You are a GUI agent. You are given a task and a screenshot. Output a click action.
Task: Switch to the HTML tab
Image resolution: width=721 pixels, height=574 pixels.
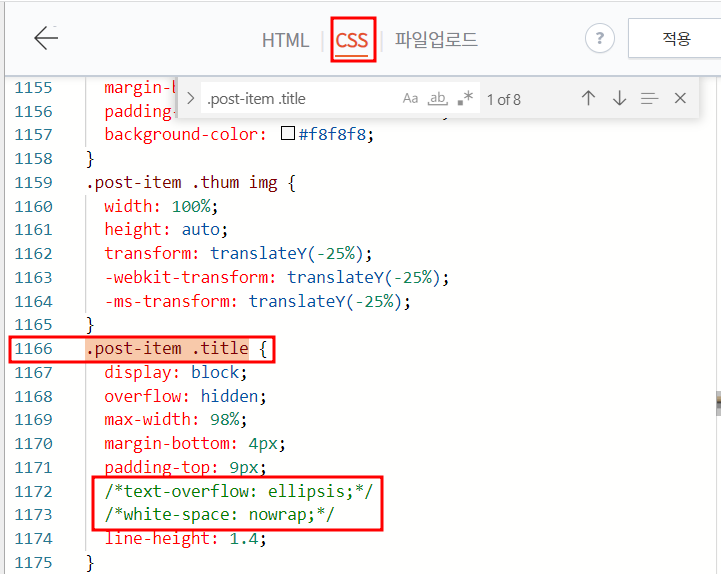[285, 40]
